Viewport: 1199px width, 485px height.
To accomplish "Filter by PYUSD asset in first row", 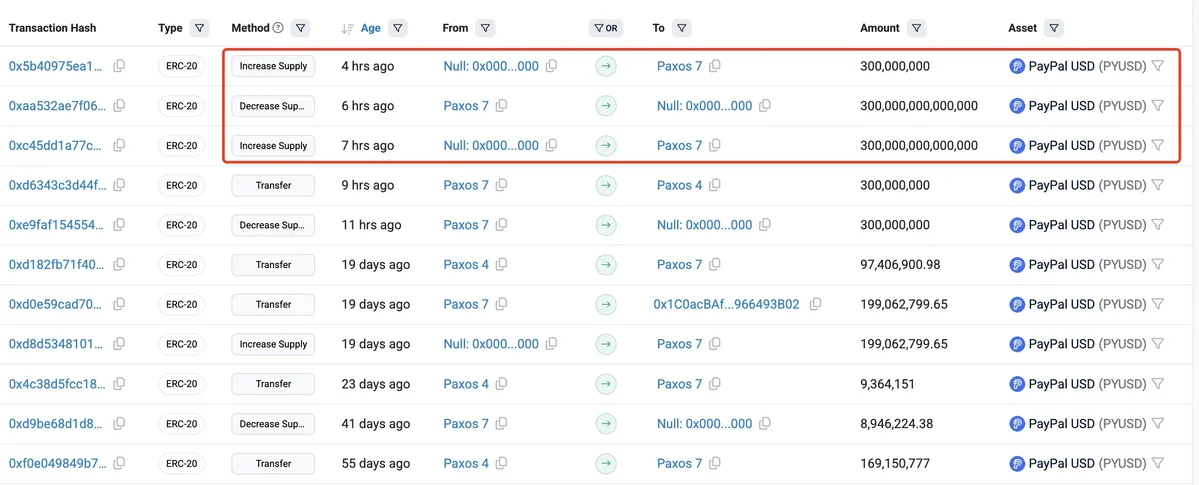I will (x=1157, y=66).
